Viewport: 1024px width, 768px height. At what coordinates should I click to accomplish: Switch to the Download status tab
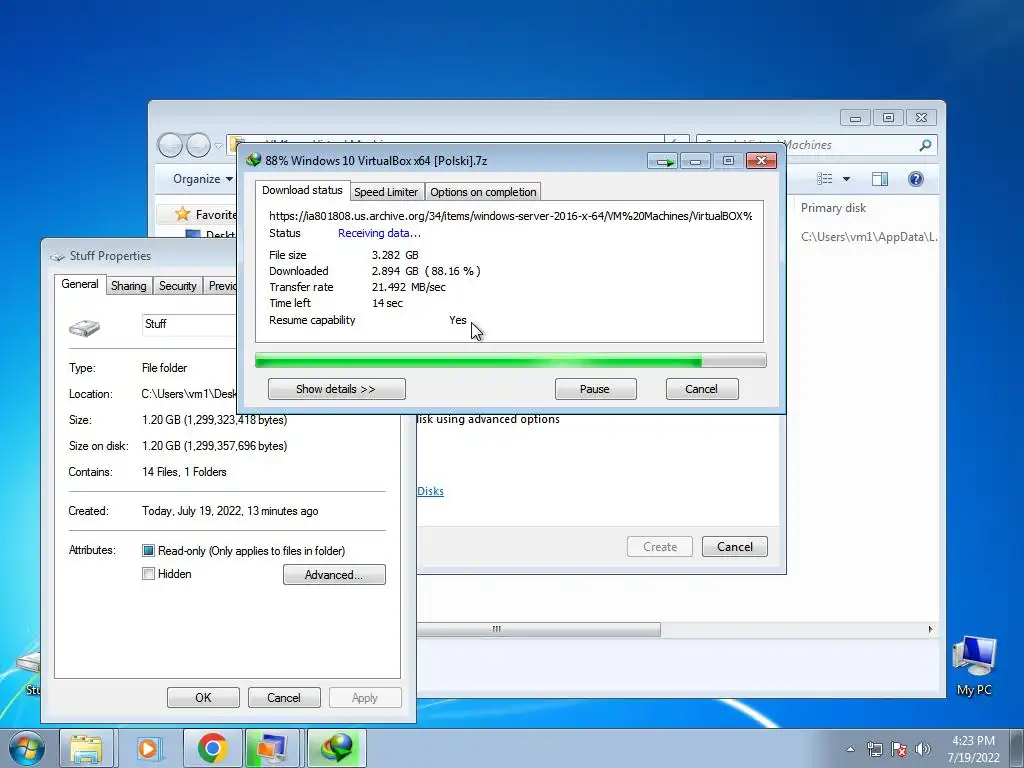(x=302, y=190)
